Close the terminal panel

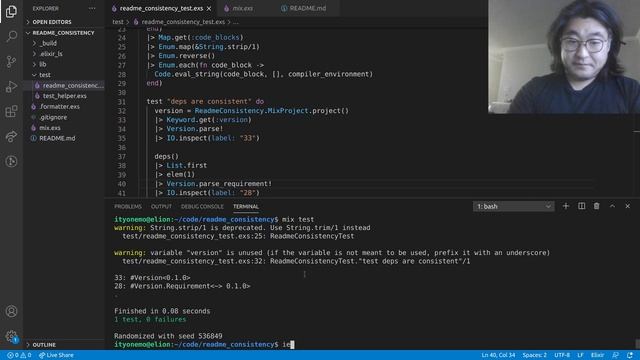pyautogui.click(x=628, y=206)
